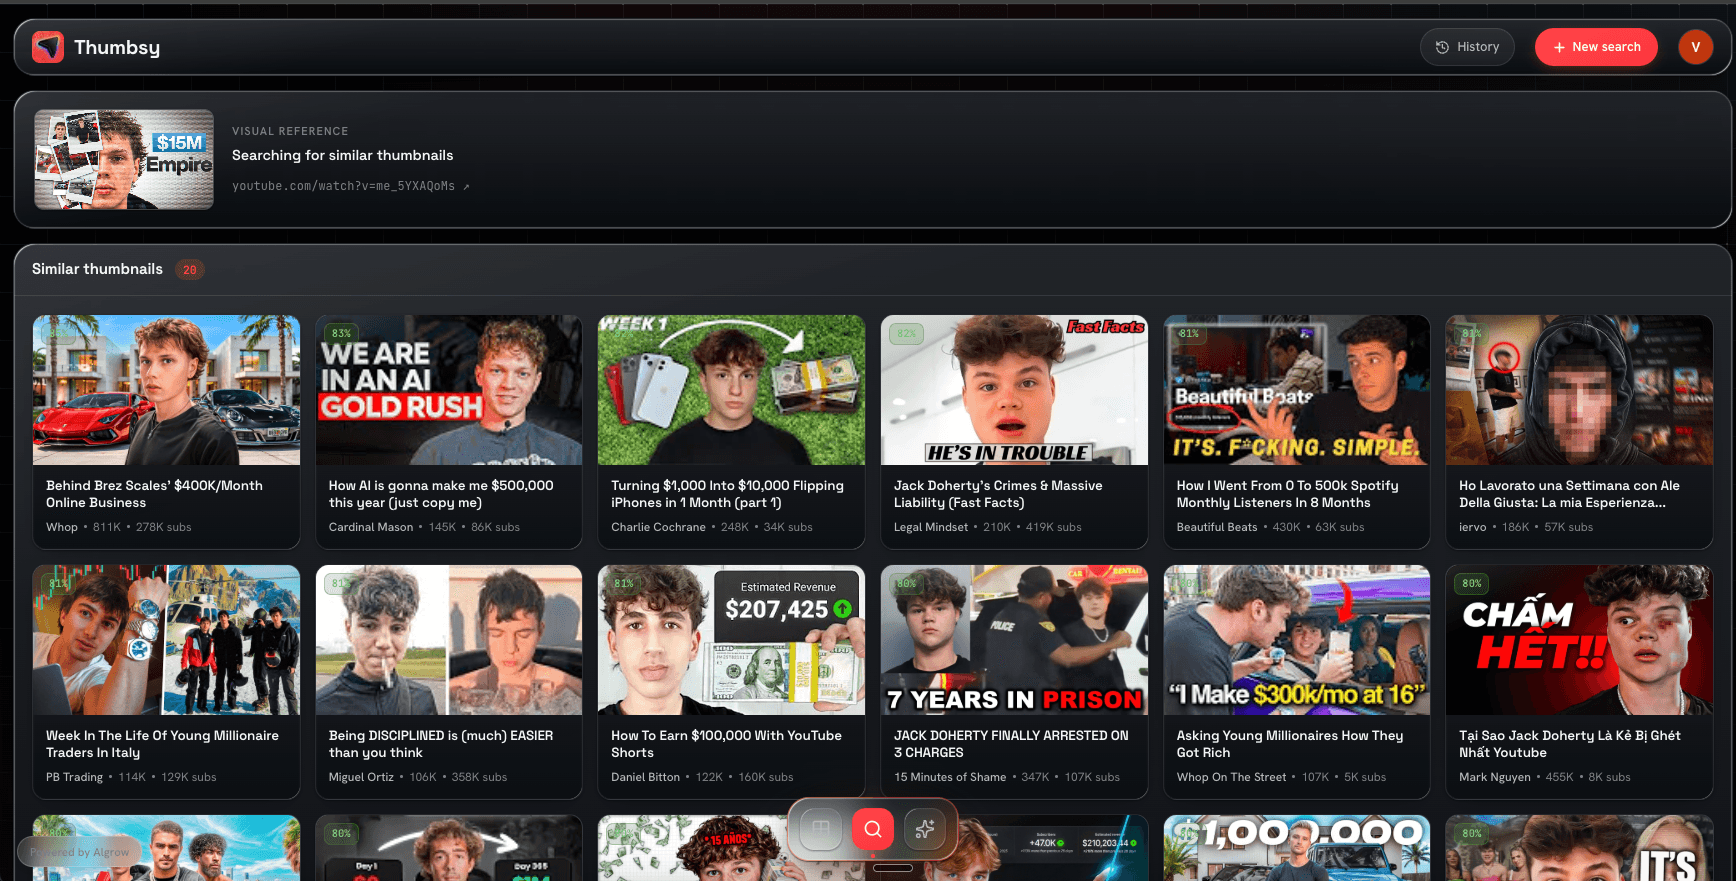Image resolution: width=1736 pixels, height=881 pixels.
Task: Open the red Lamborghini mansion thumbnail
Action: 166,390
